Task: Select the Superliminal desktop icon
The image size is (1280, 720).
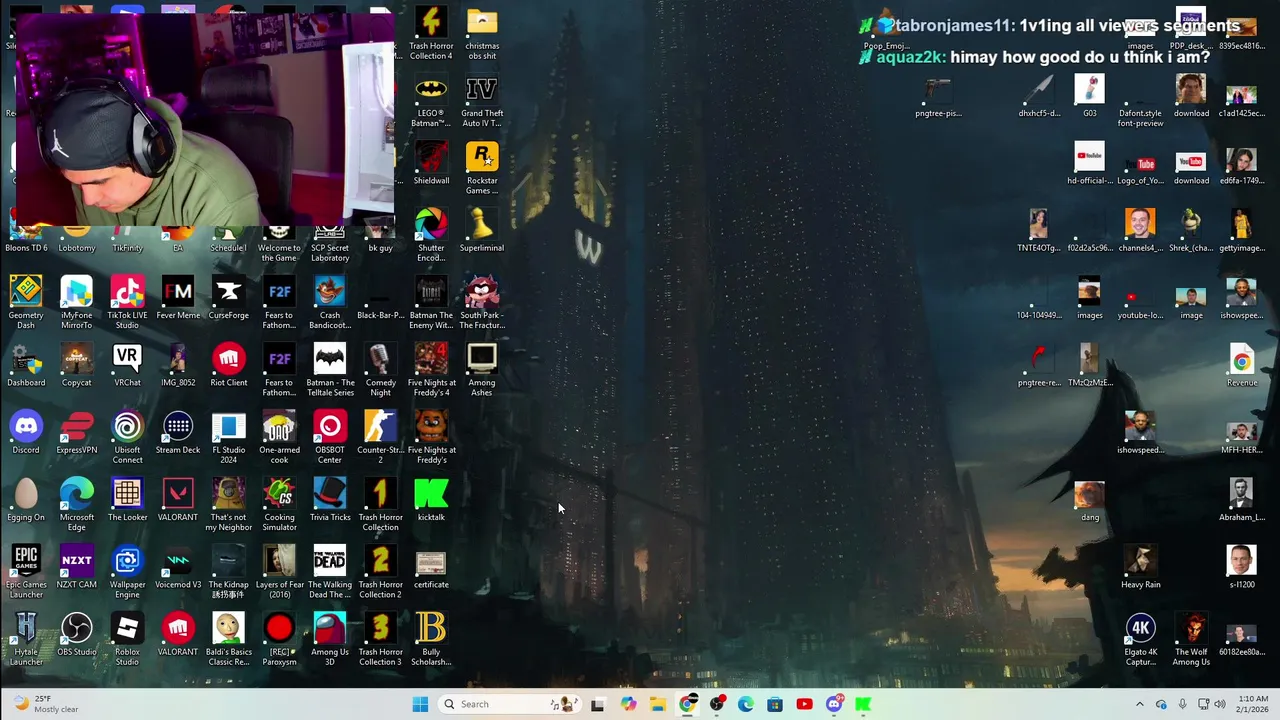Action: (x=482, y=230)
